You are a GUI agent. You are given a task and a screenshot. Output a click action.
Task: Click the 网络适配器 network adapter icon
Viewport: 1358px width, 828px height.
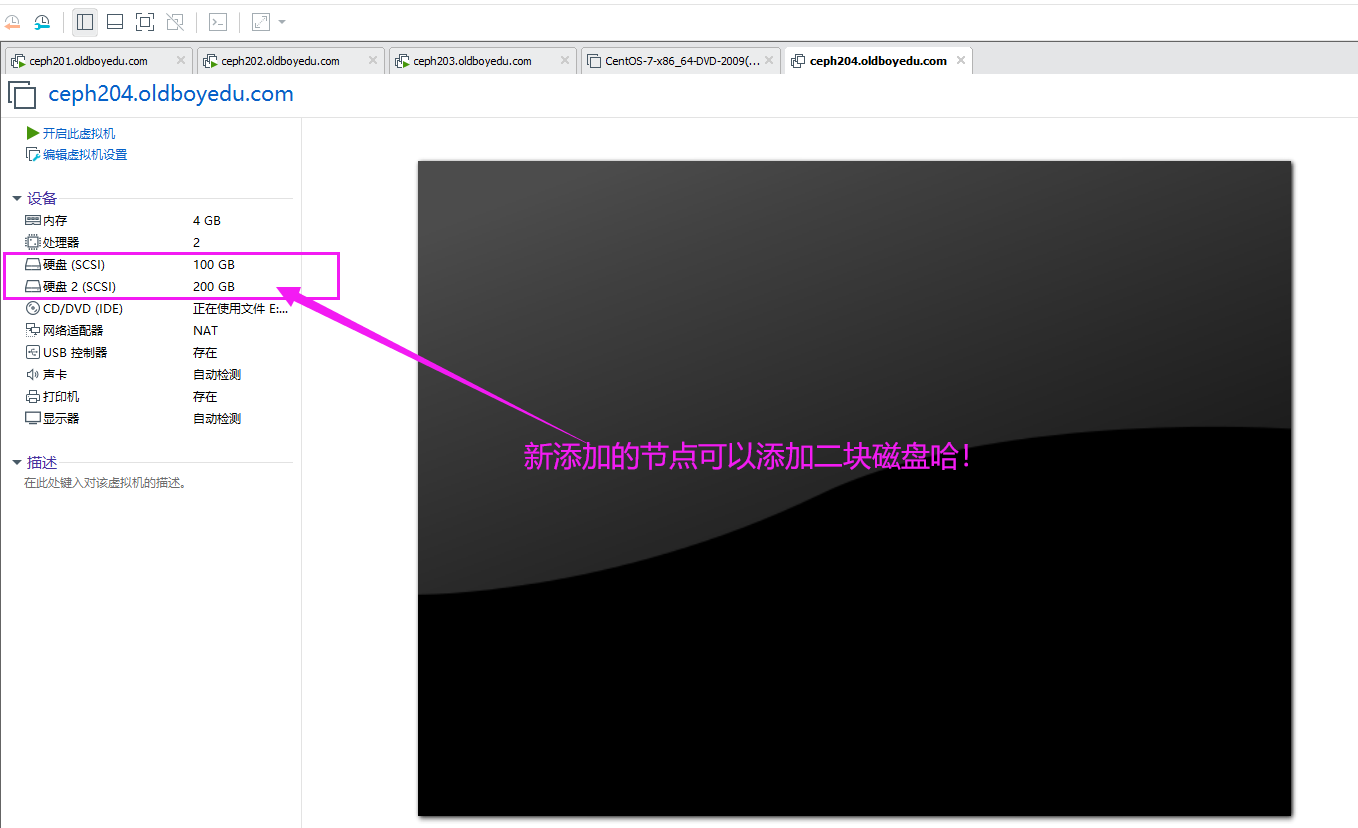(x=32, y=331)
